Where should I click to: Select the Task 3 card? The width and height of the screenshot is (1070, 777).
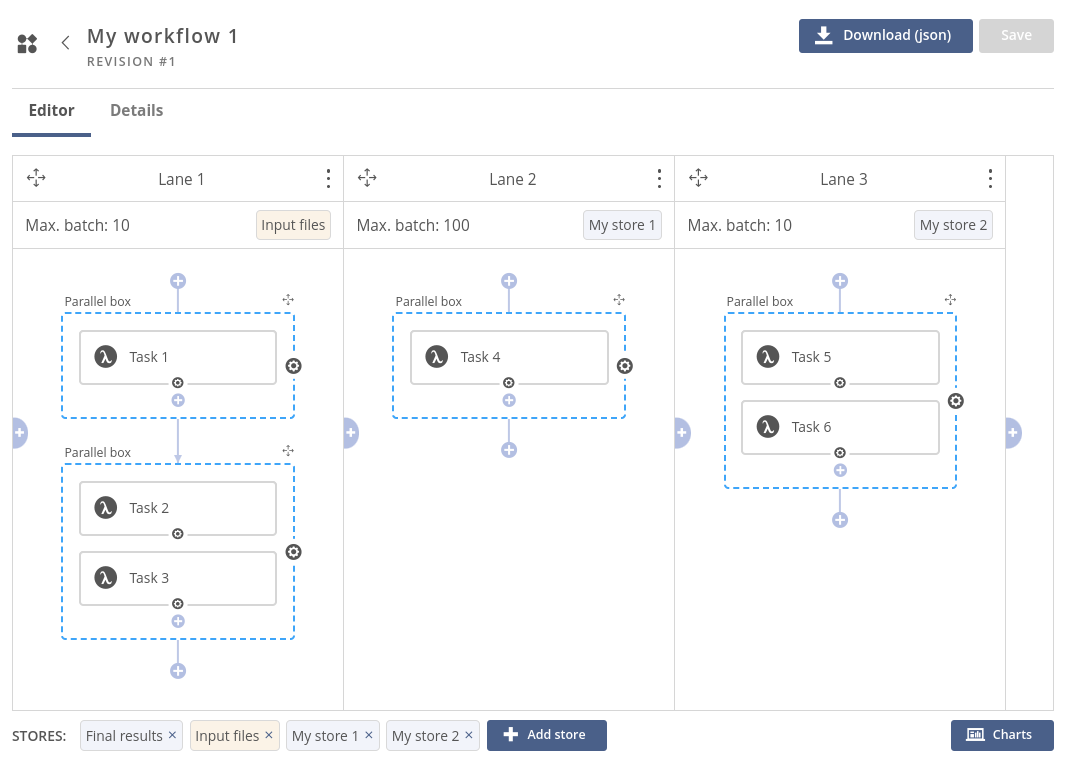[x=178, y=578]
